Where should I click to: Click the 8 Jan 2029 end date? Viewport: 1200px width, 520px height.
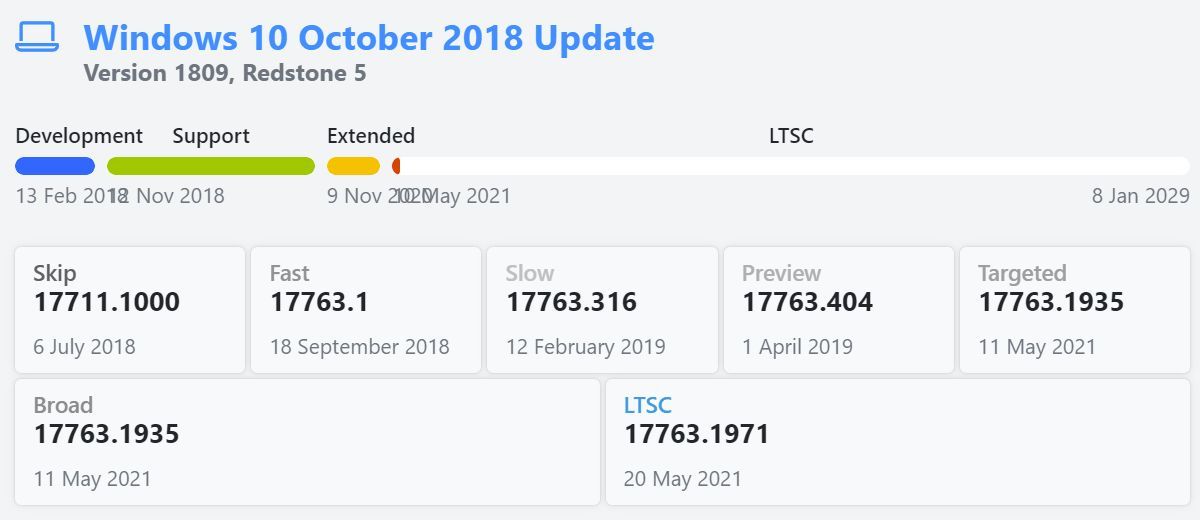[1140, 196]
